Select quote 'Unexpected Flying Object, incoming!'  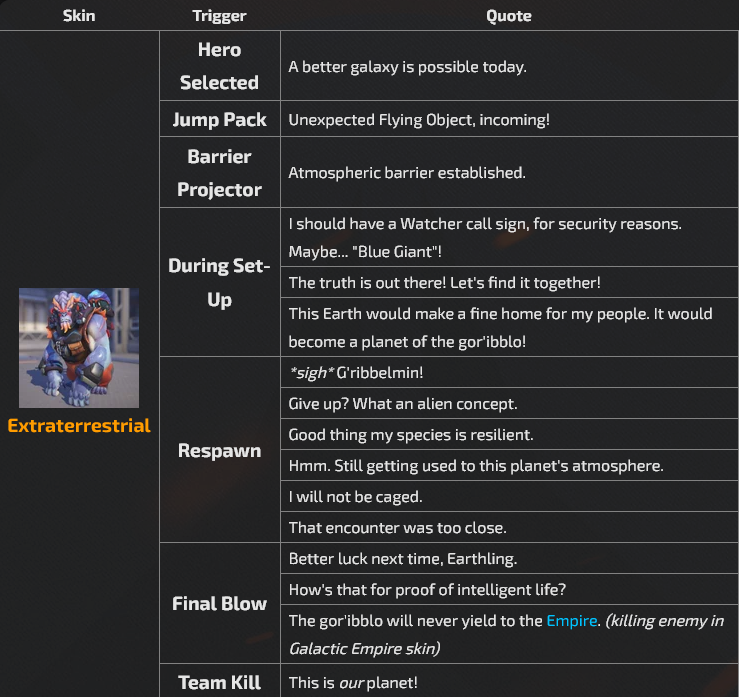pyautogui.click(x=419, y=120)
